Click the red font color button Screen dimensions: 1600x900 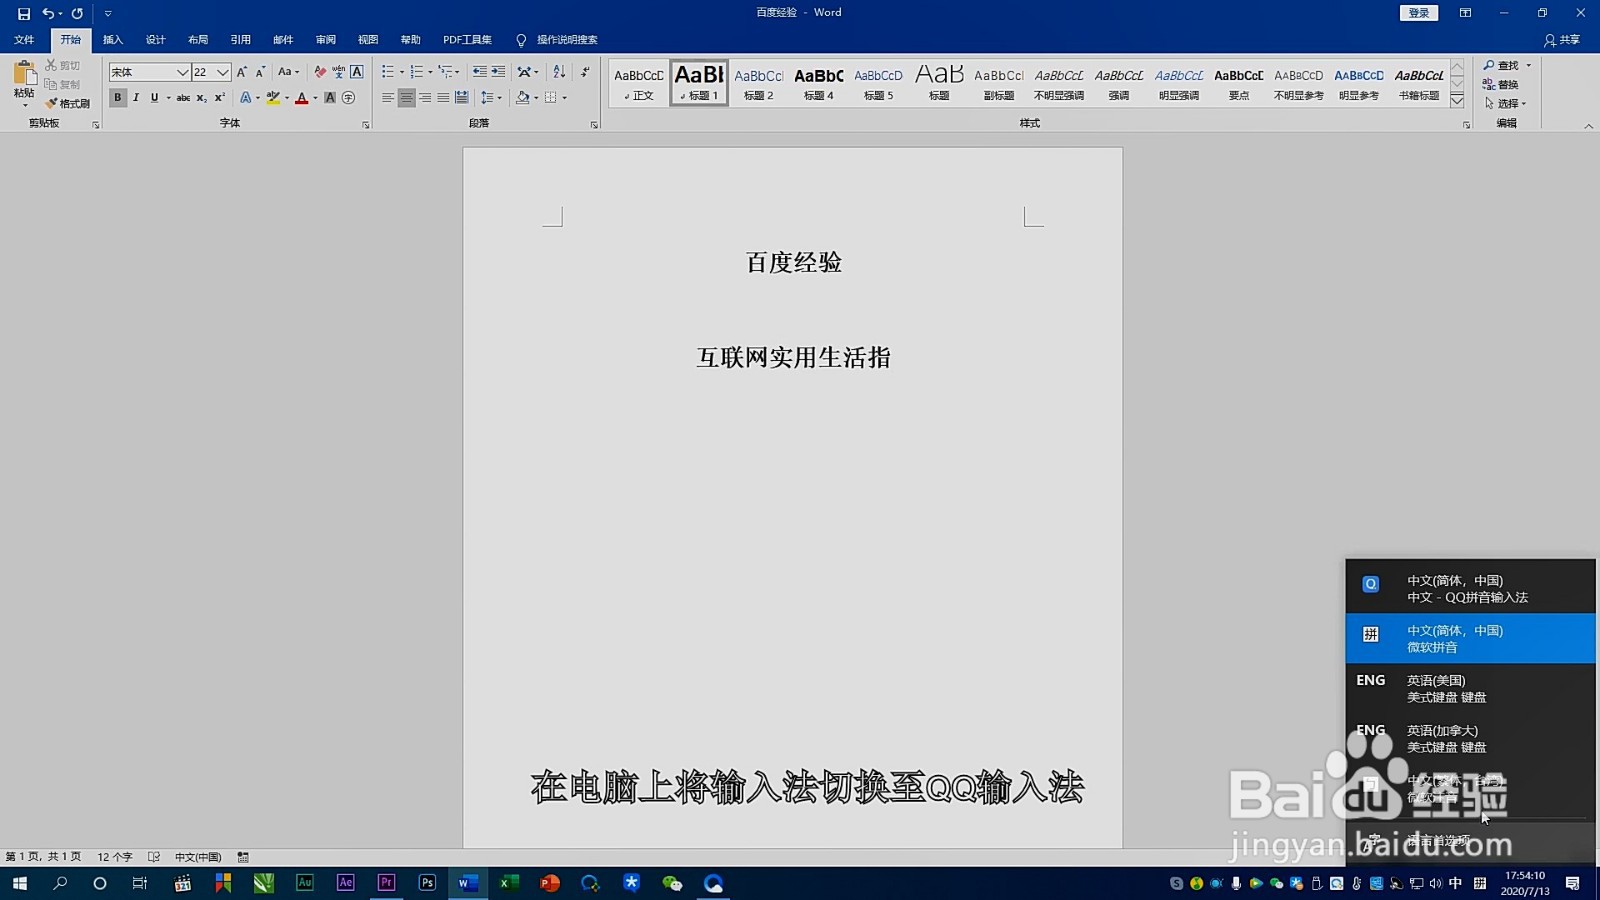pyautogui.click(x=302, y=98)
